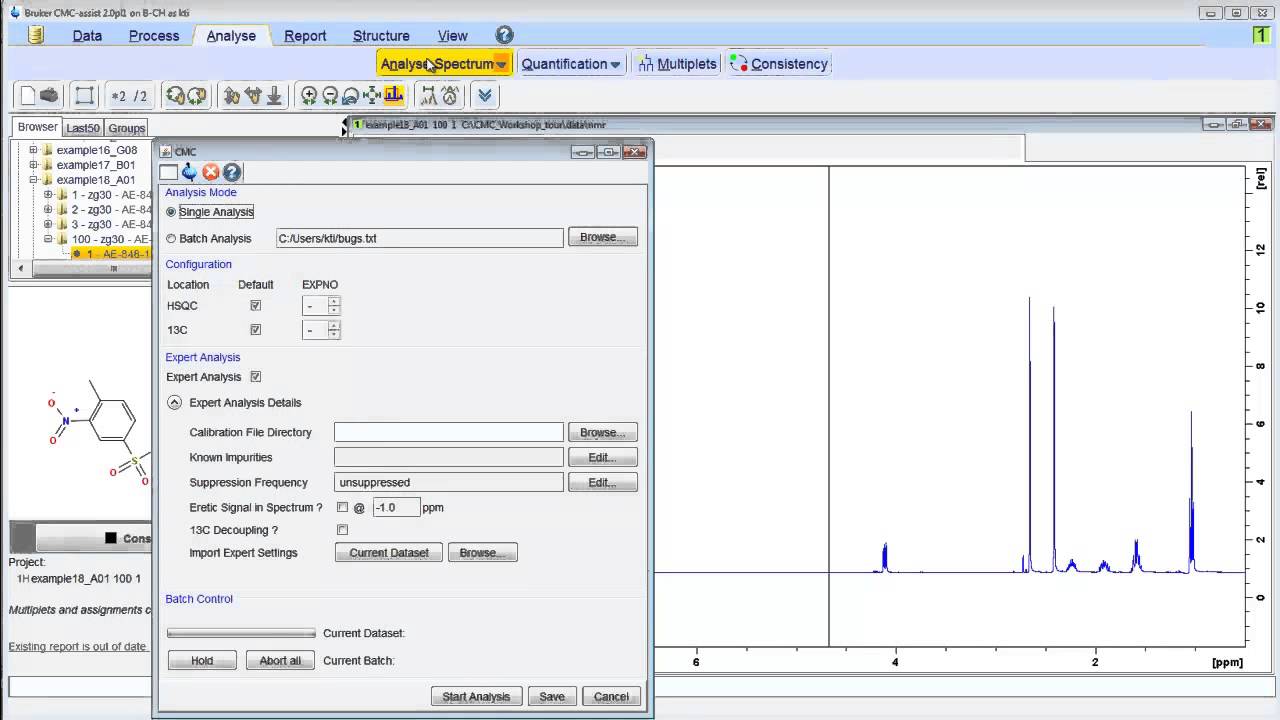Viewport: 1280px width, 720px height.
Task: Click the red X icon in CMC dialog
Action: click(211, 172)
